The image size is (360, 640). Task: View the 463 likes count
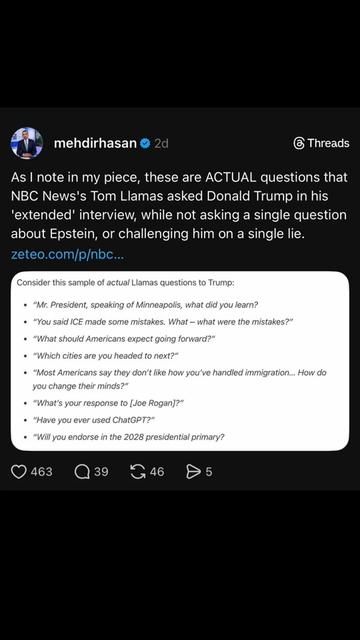[x=41, y=472]
